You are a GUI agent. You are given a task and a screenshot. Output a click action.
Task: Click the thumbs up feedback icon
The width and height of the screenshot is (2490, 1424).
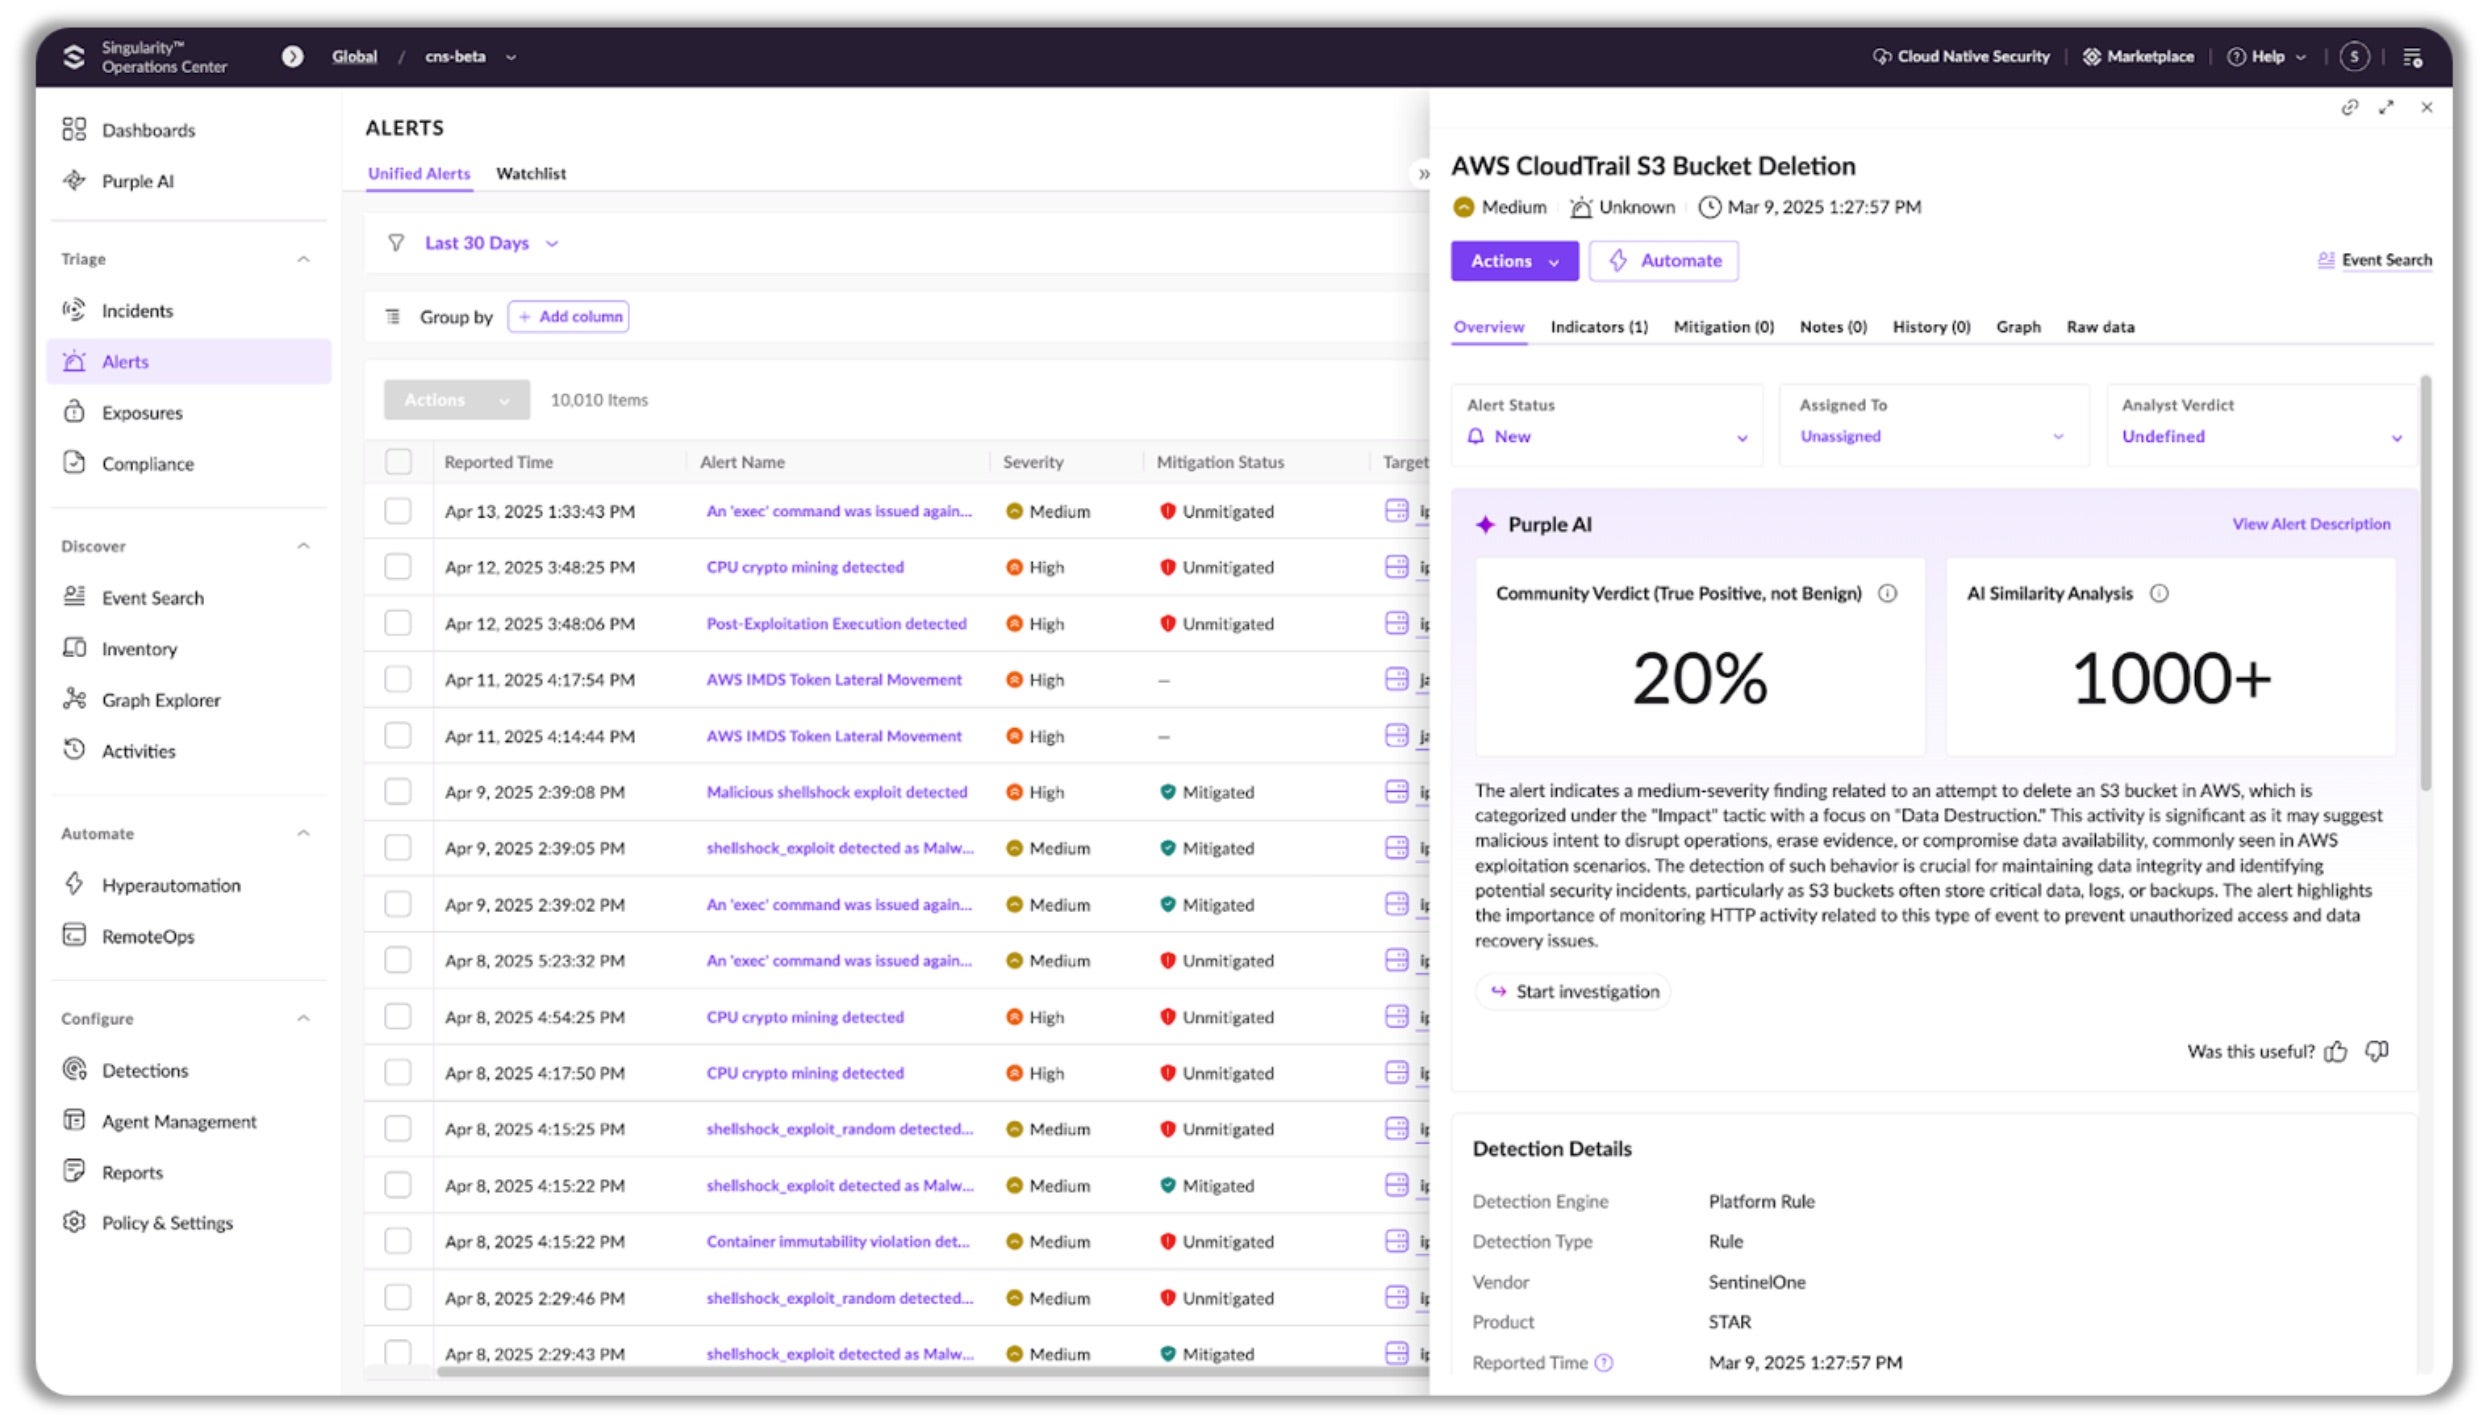coord(2336,1052)
